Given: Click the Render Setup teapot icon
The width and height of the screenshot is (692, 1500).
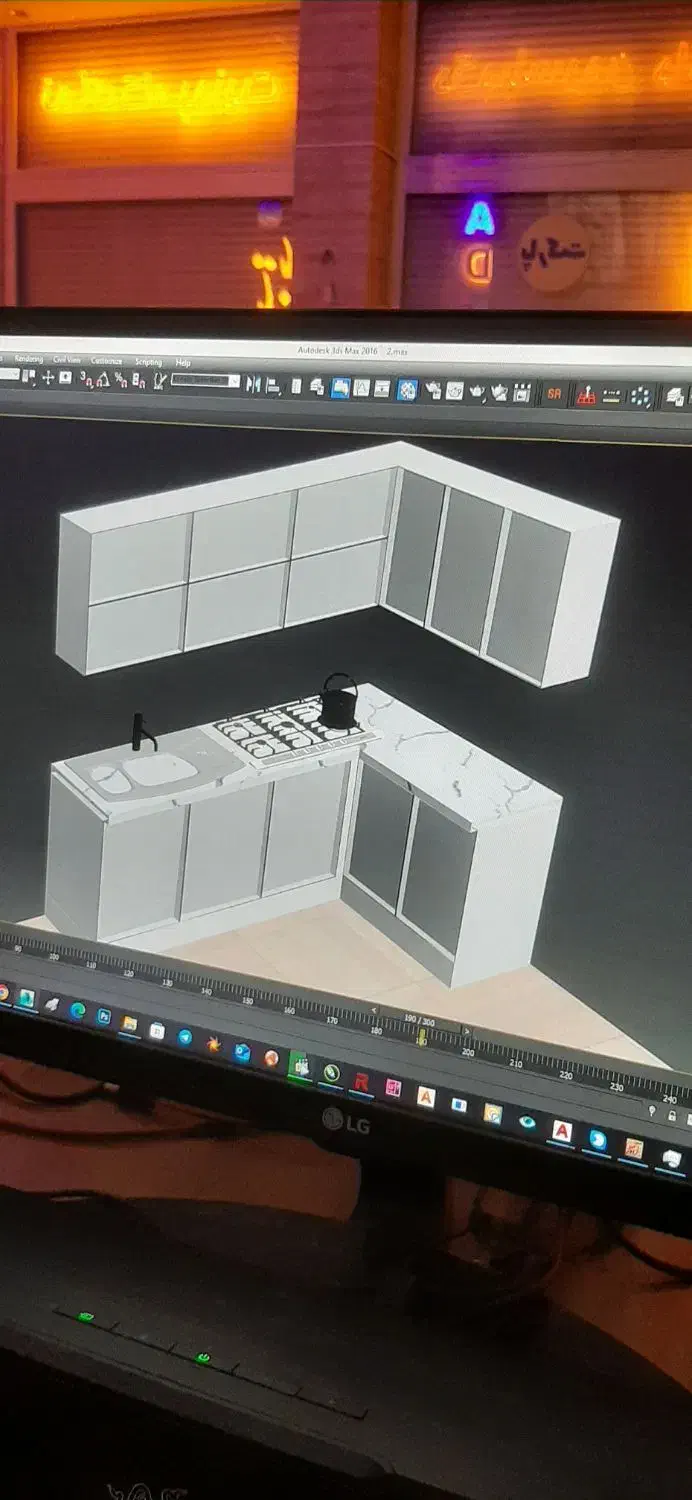Looking at the screenshot, I should coord(433,390).
